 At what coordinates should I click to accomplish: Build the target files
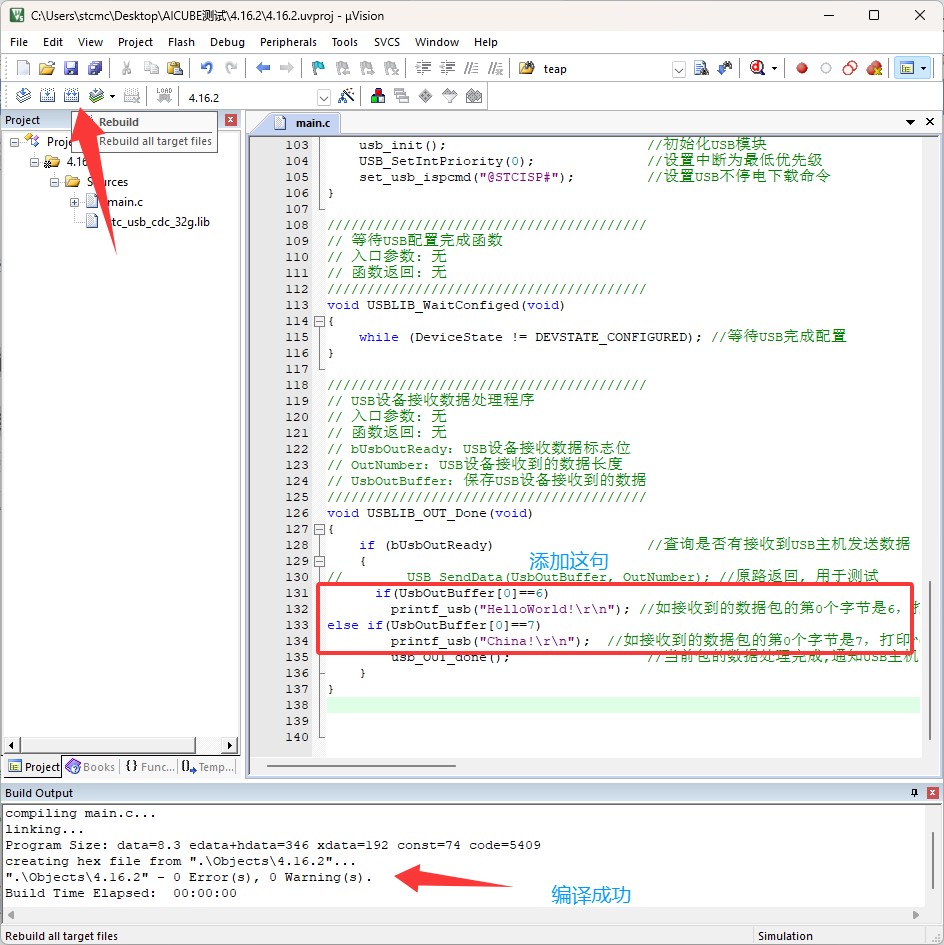(x=47, y=96)
